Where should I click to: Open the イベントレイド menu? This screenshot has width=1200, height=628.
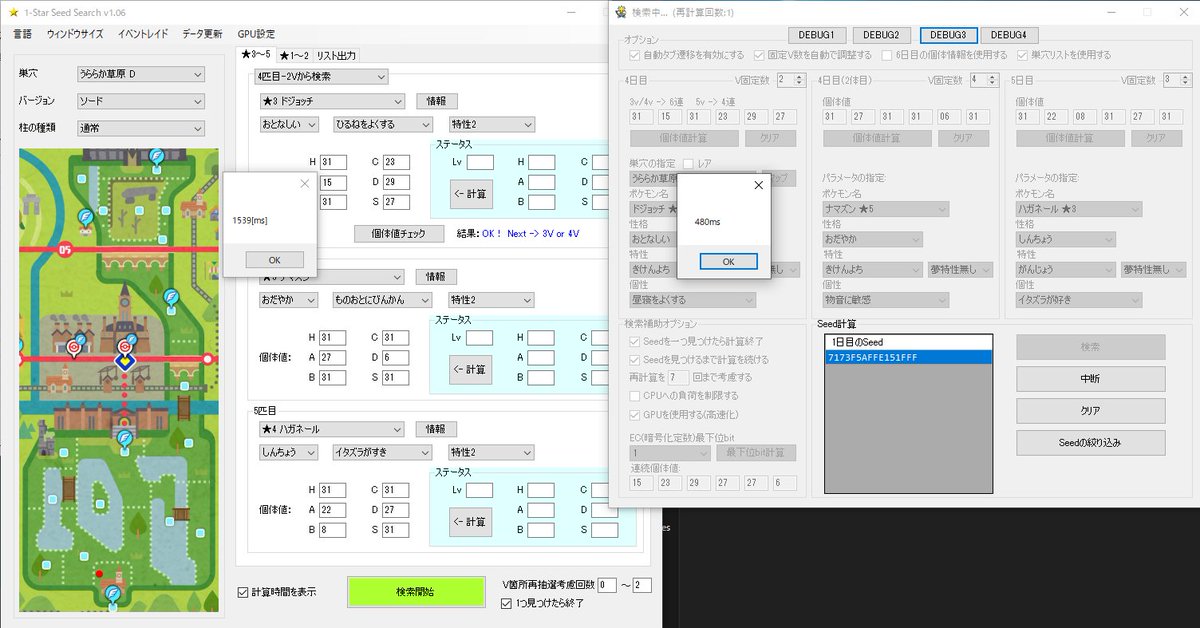143,33
